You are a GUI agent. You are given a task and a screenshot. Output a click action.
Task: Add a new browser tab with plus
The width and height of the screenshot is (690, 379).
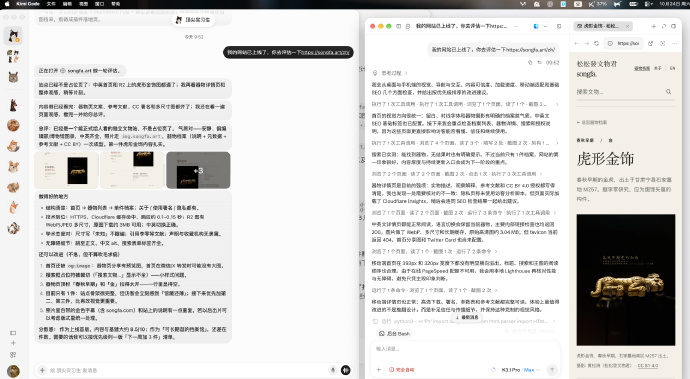[x=653, y=26]
